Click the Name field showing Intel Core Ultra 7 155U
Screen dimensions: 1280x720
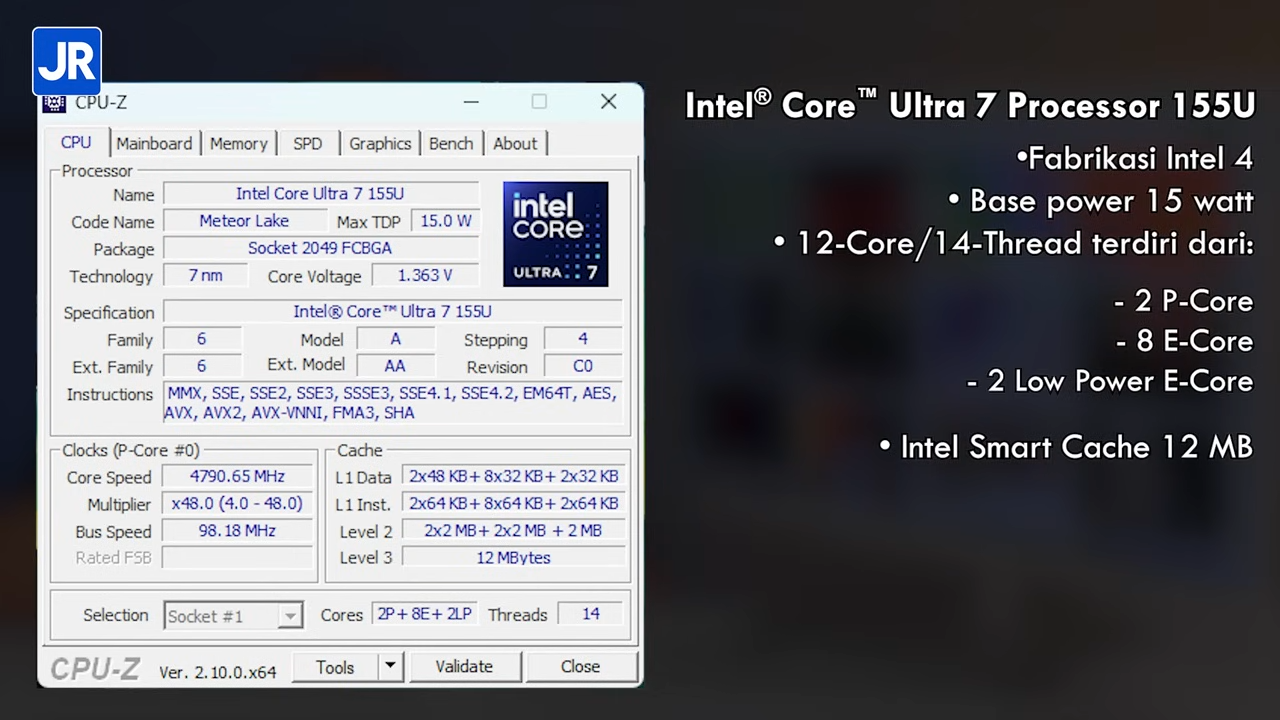321,194
